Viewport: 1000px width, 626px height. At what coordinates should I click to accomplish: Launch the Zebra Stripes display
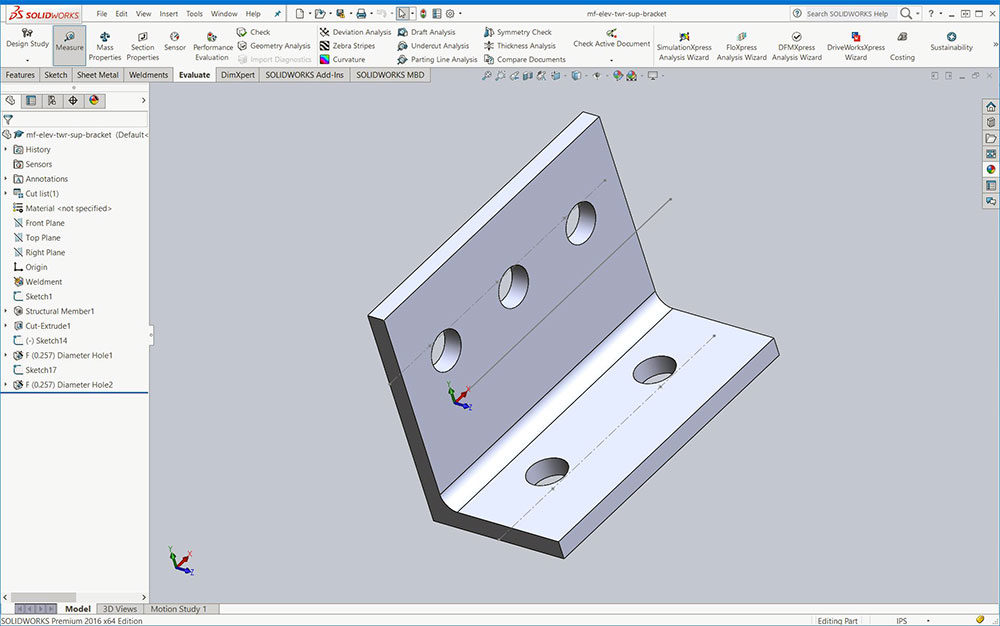(x=356, y=45)
